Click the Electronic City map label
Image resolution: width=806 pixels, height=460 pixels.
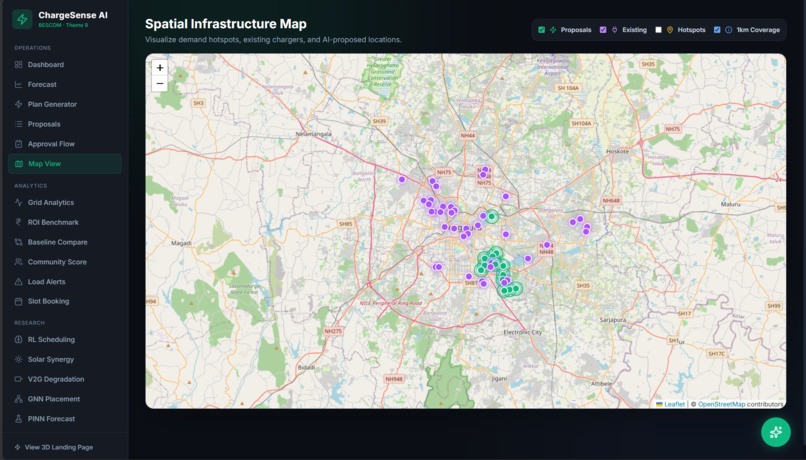pyautogui.click(x=523, y=332)
